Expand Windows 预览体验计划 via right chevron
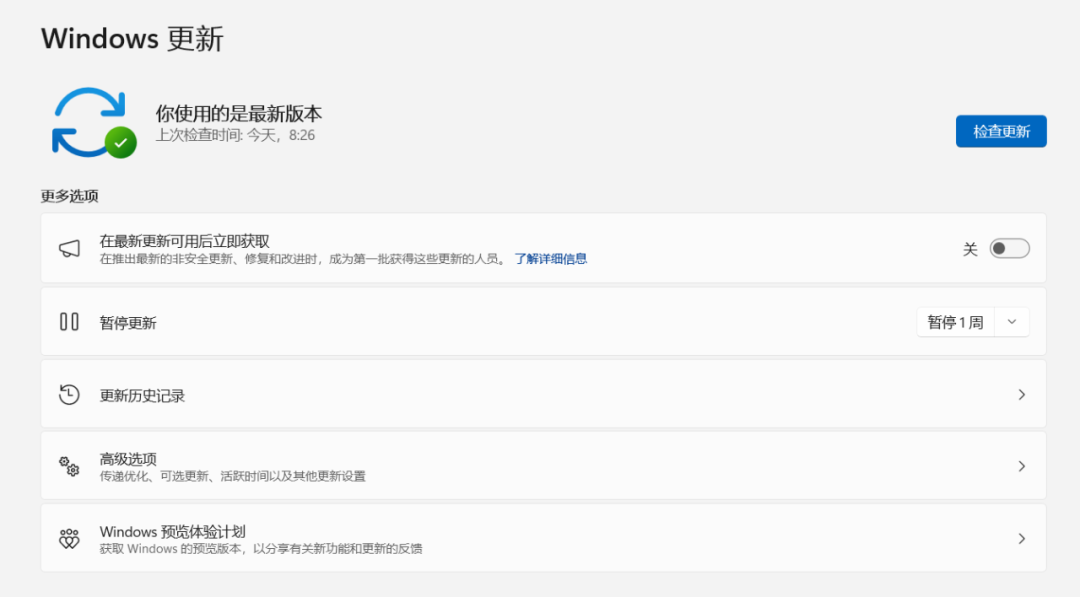 coord(1021,539)
